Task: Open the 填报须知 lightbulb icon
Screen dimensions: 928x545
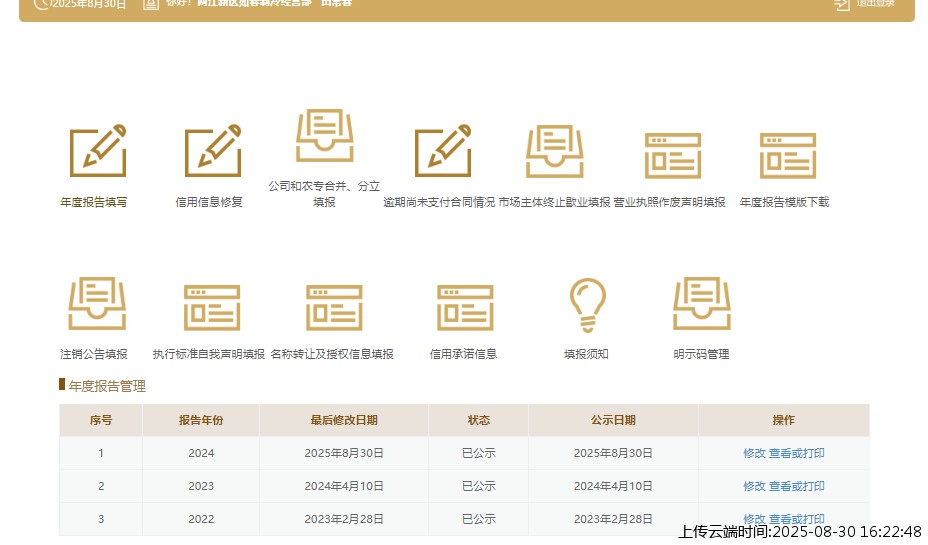Action: coord(588,305)
